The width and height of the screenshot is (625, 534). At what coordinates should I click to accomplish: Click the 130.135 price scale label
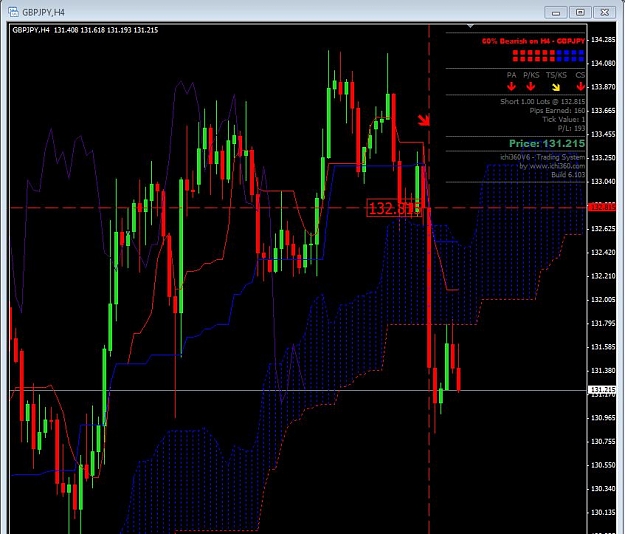[x=603, y=512]
